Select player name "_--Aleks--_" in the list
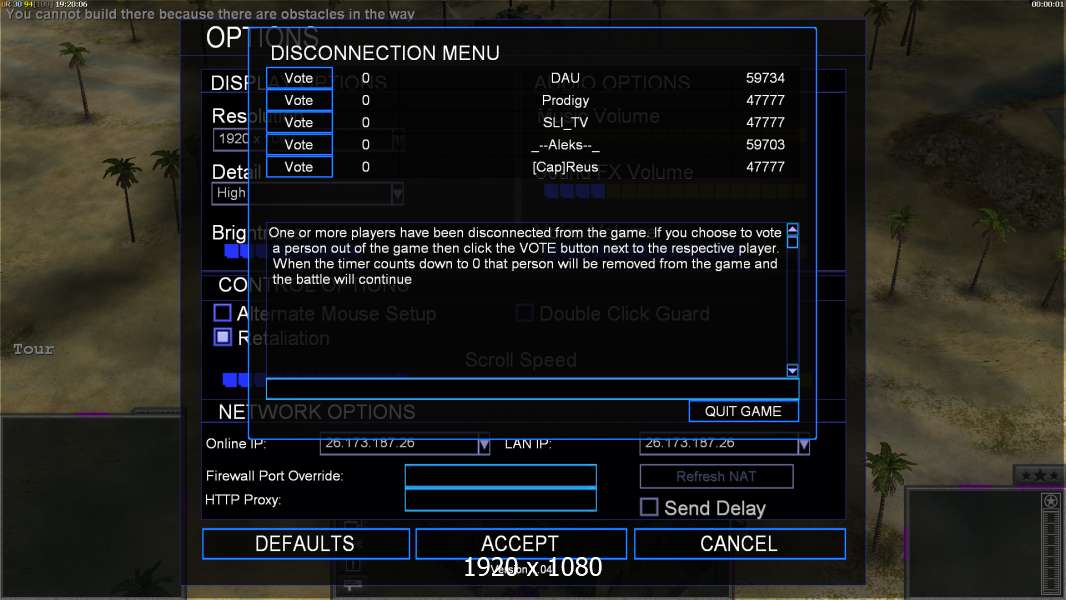 coord(565,145)
